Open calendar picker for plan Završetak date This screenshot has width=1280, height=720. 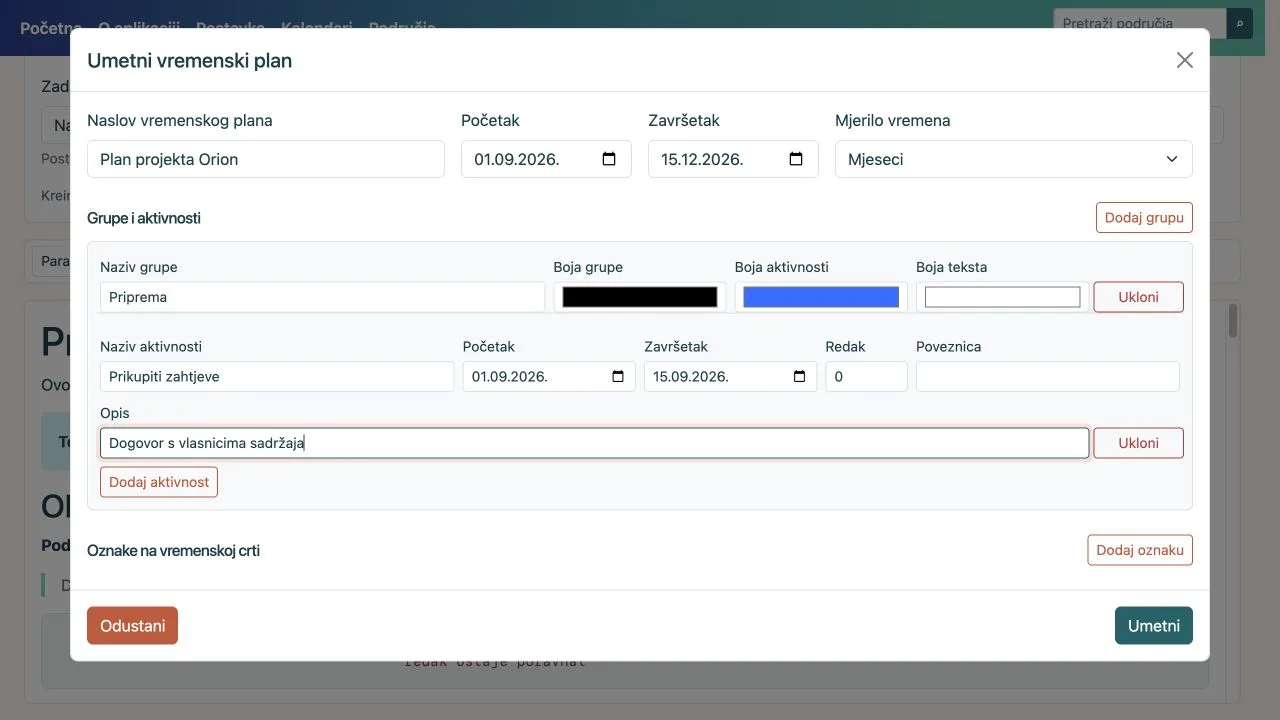(x=796, y=159)
